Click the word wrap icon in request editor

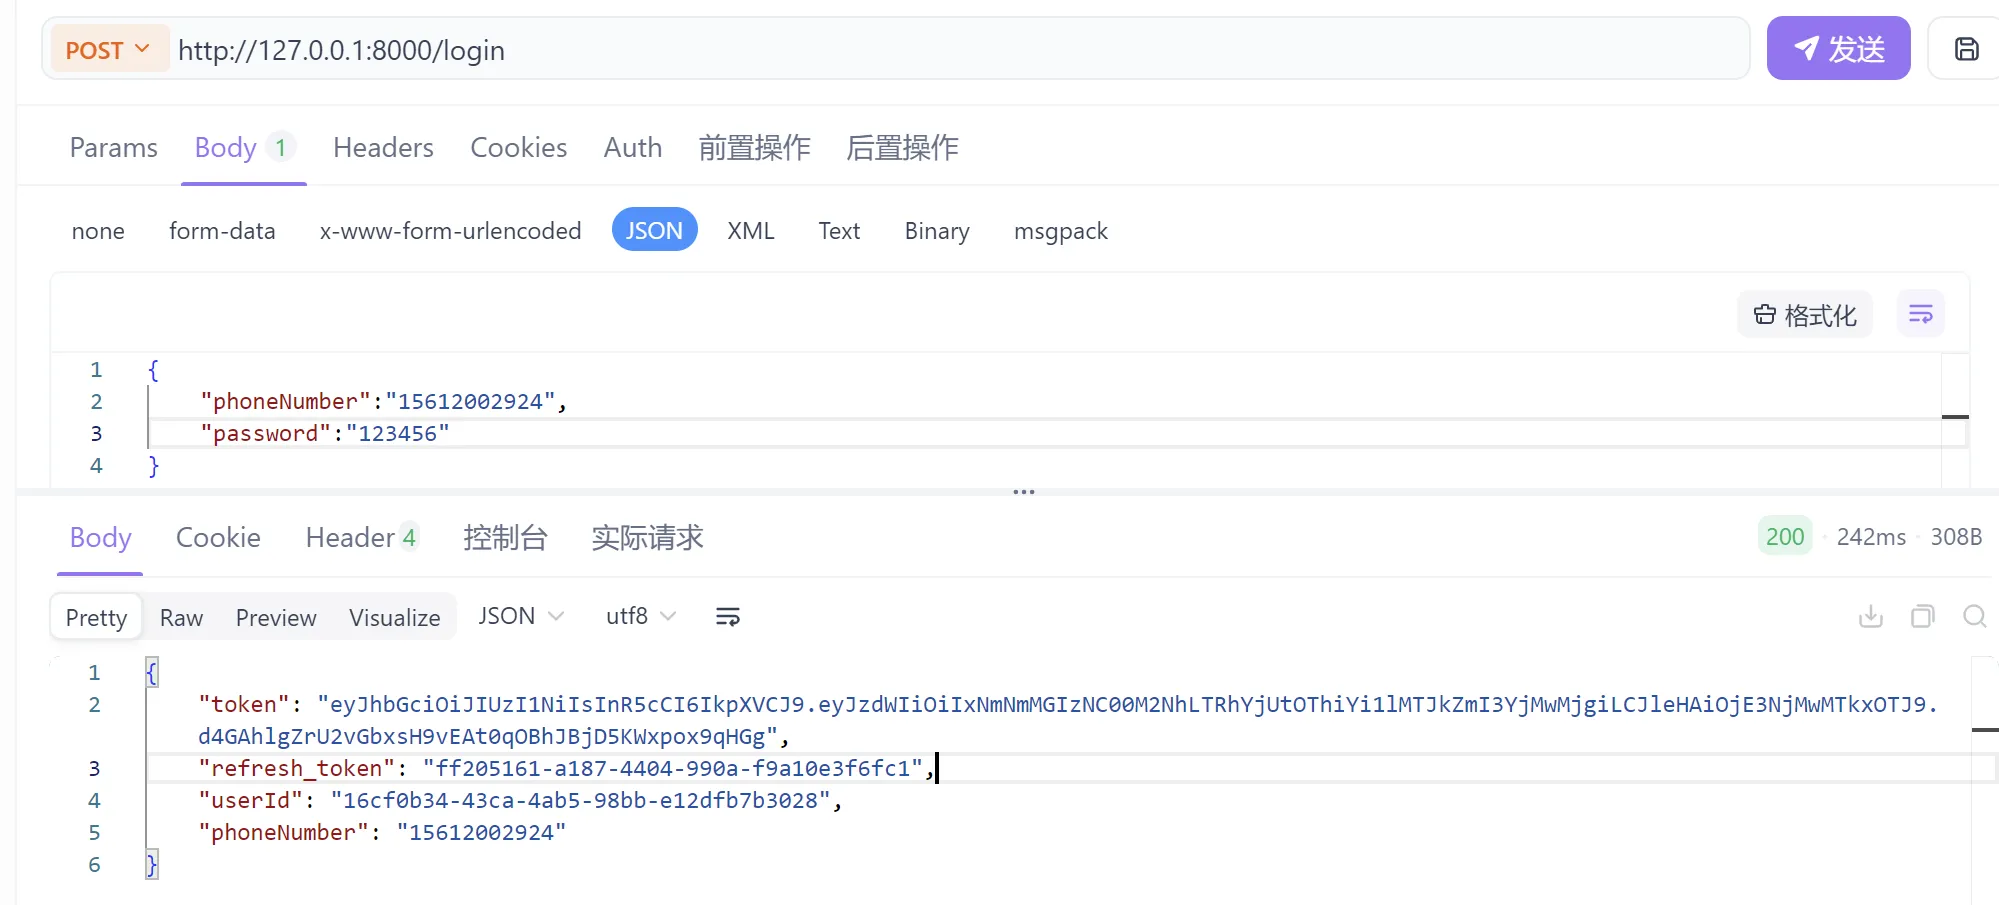pyautogui.click(x=1920, y=315)
